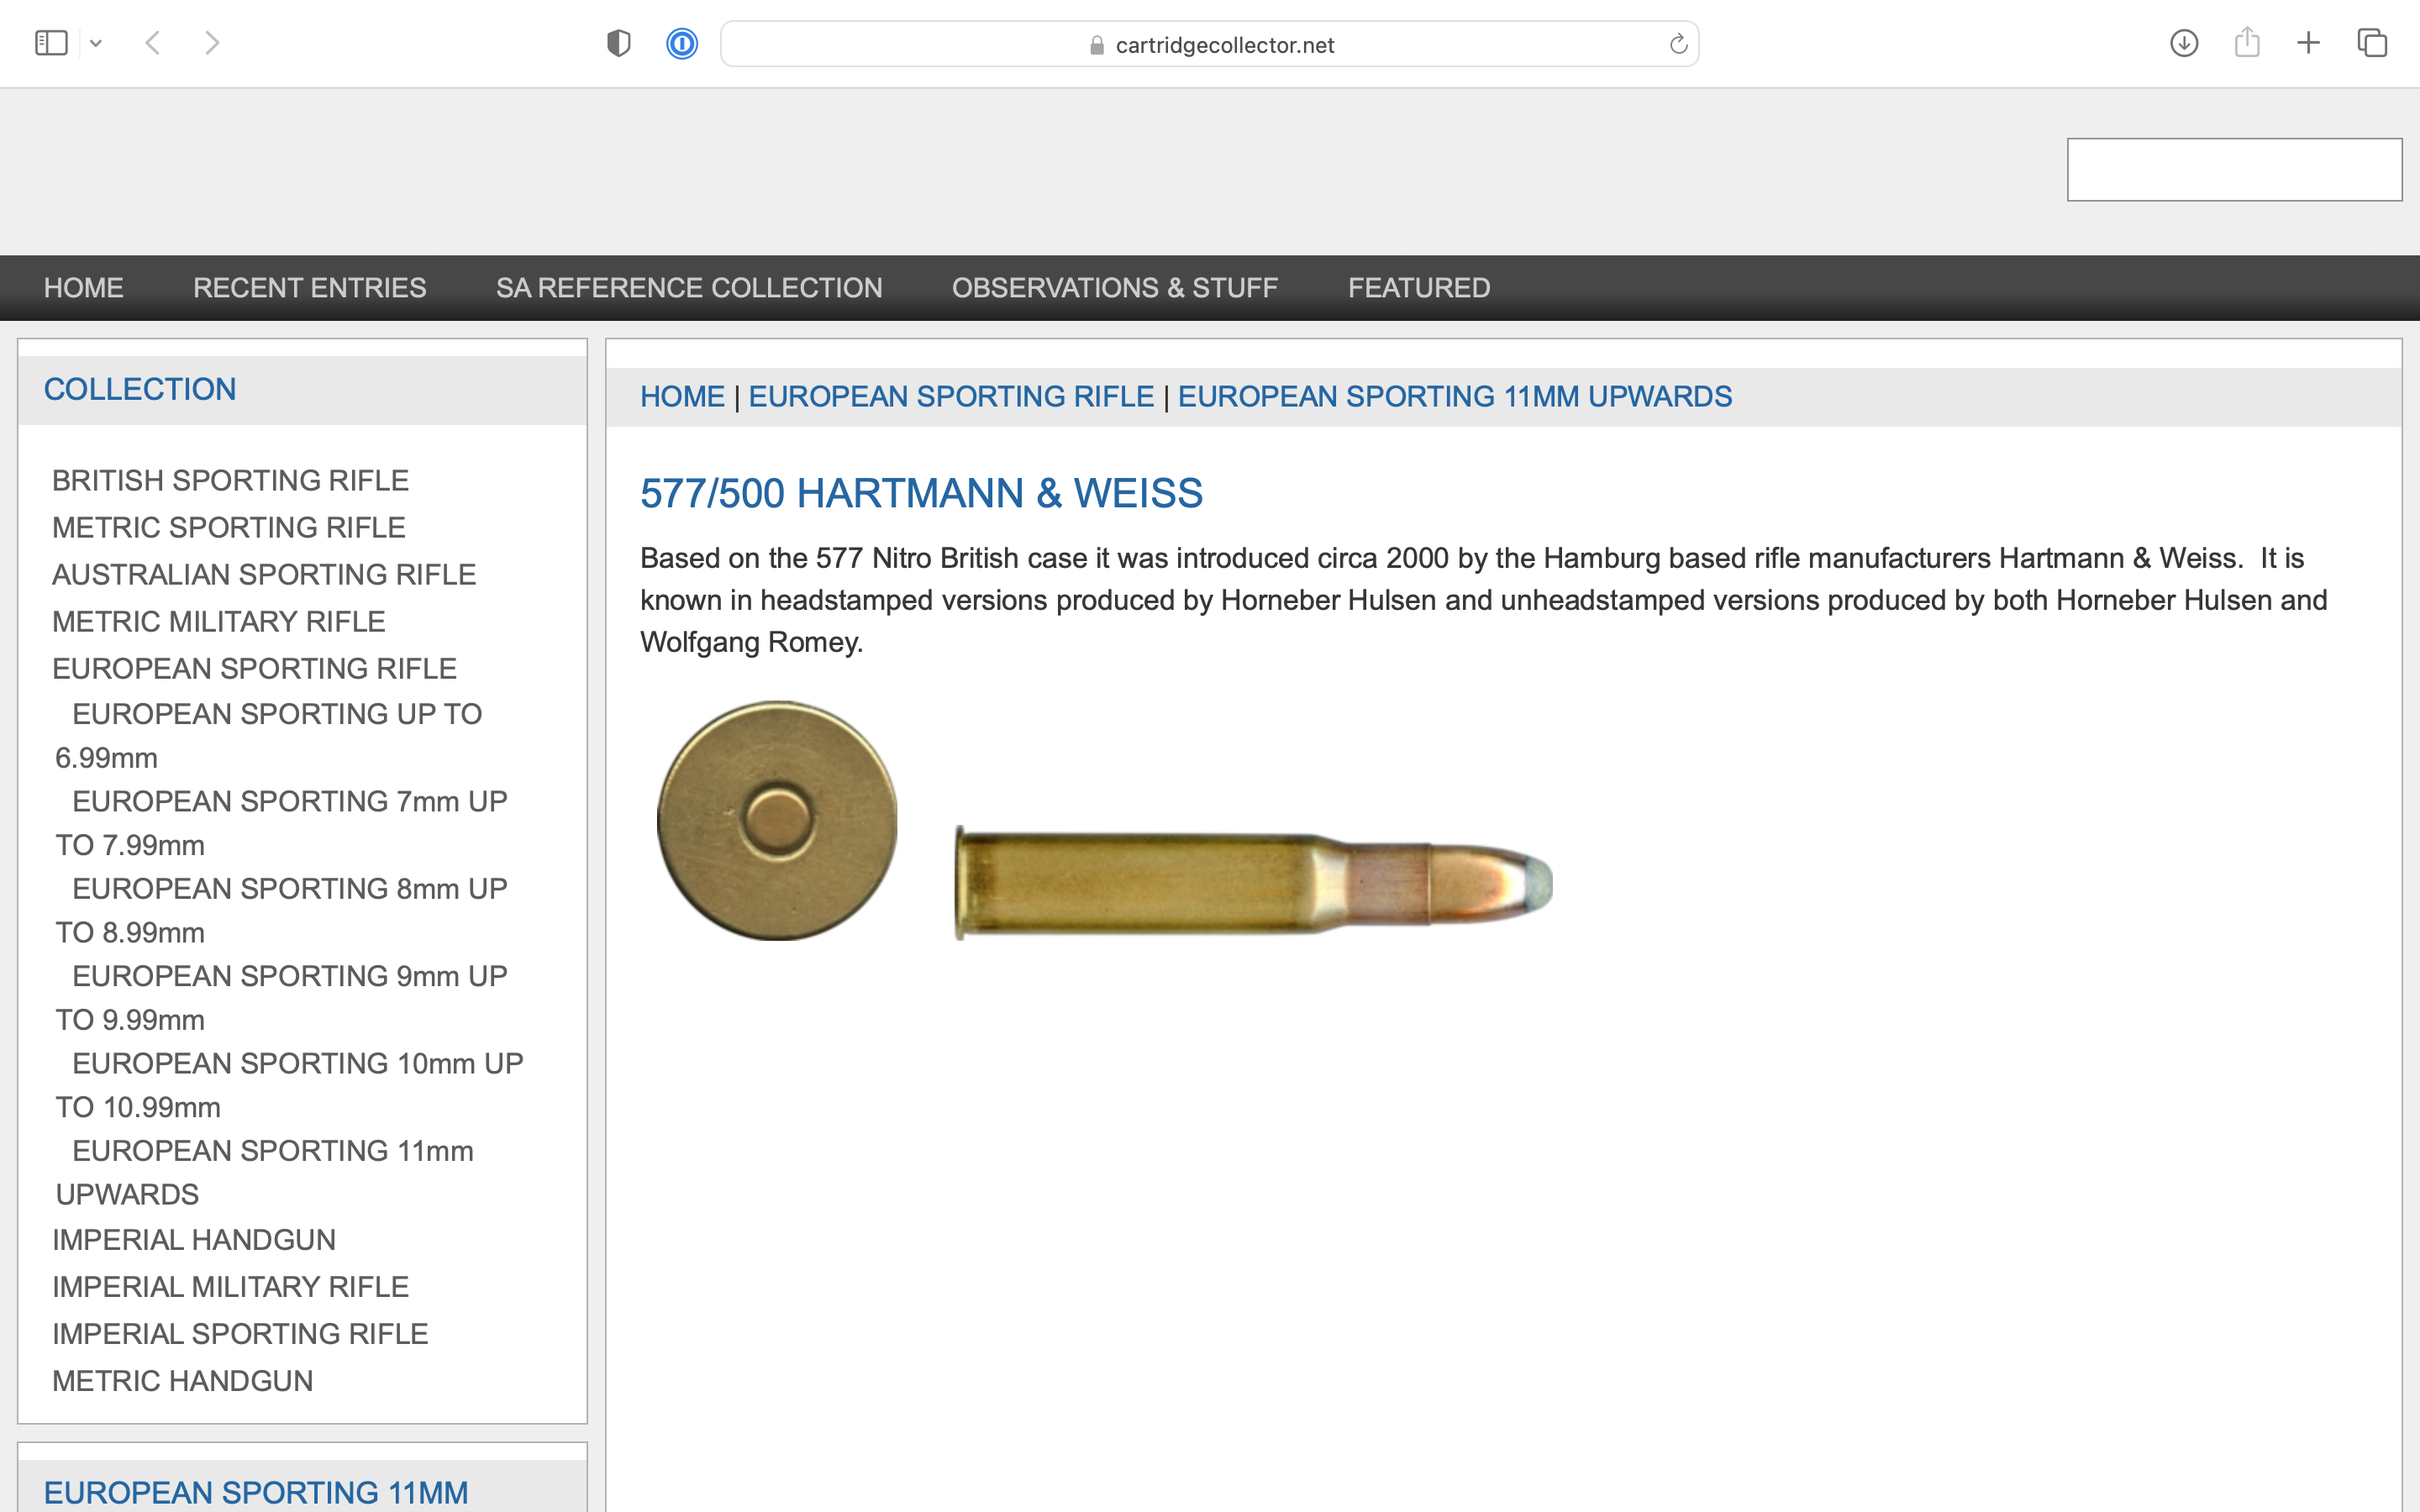Click the 577/500 HARTMANN & WEISS title

coord(921,493)
